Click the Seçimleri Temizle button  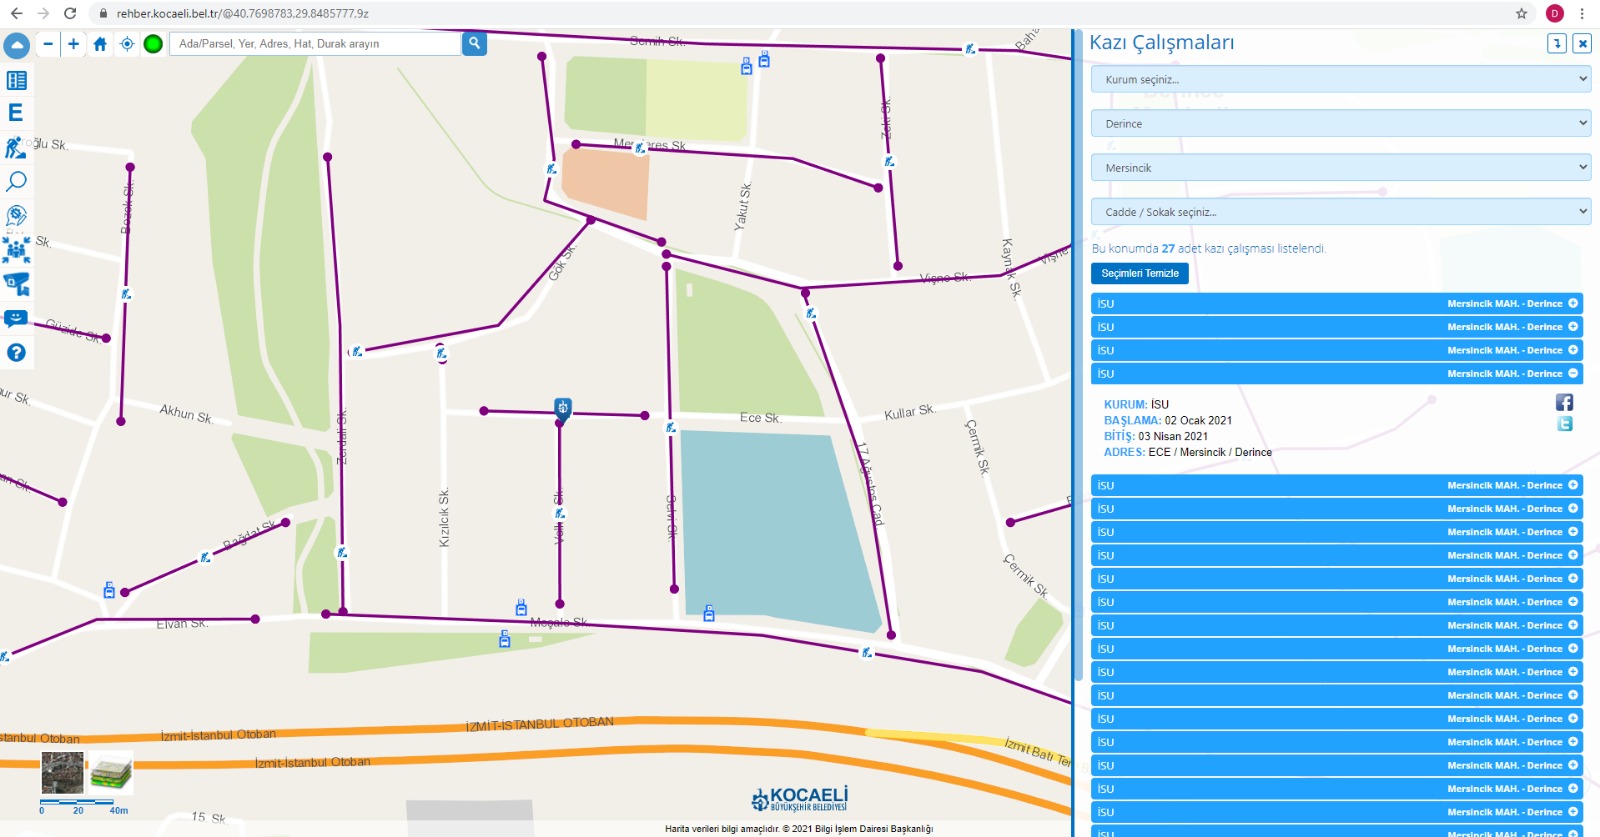pyautogui.click(x=1140, y=273)
